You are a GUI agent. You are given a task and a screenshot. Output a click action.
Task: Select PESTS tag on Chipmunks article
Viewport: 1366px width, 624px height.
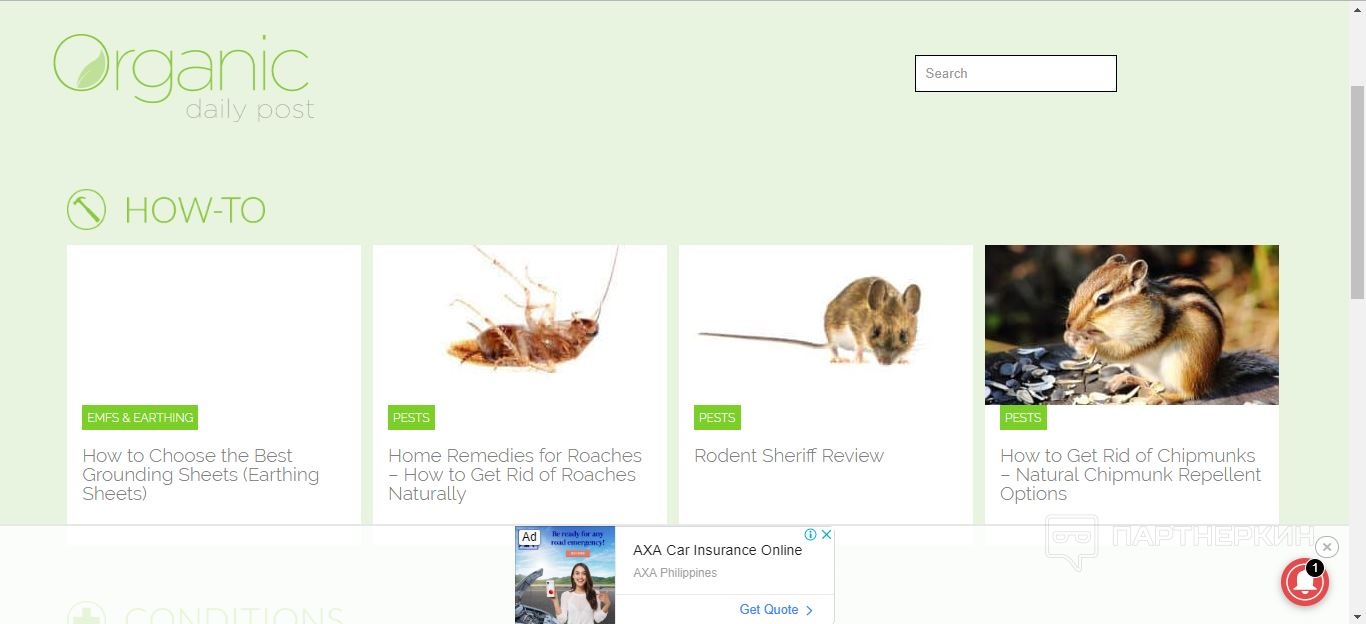pos(1023,417)
